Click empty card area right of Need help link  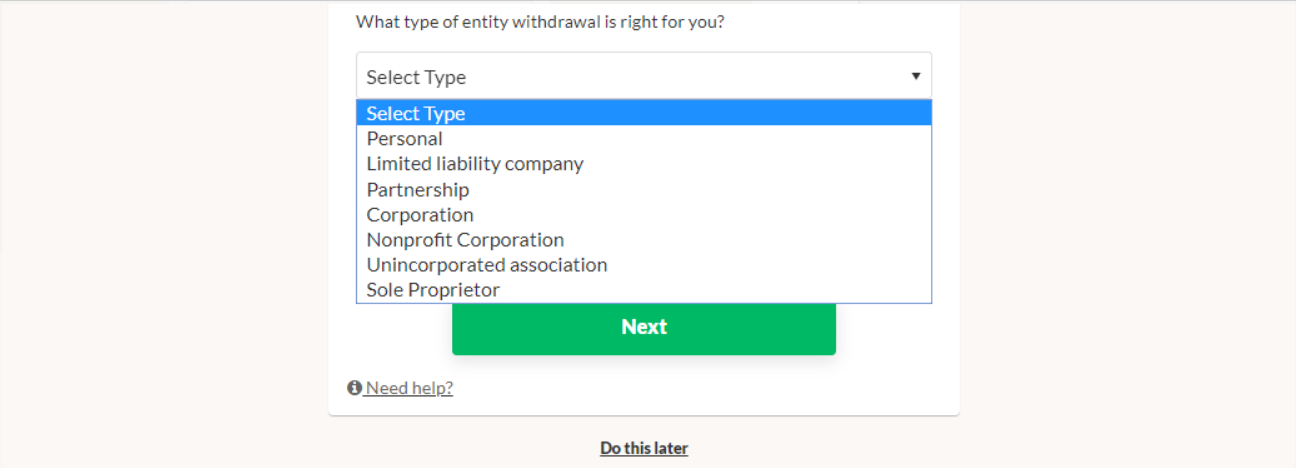click(x=700, y=388)
